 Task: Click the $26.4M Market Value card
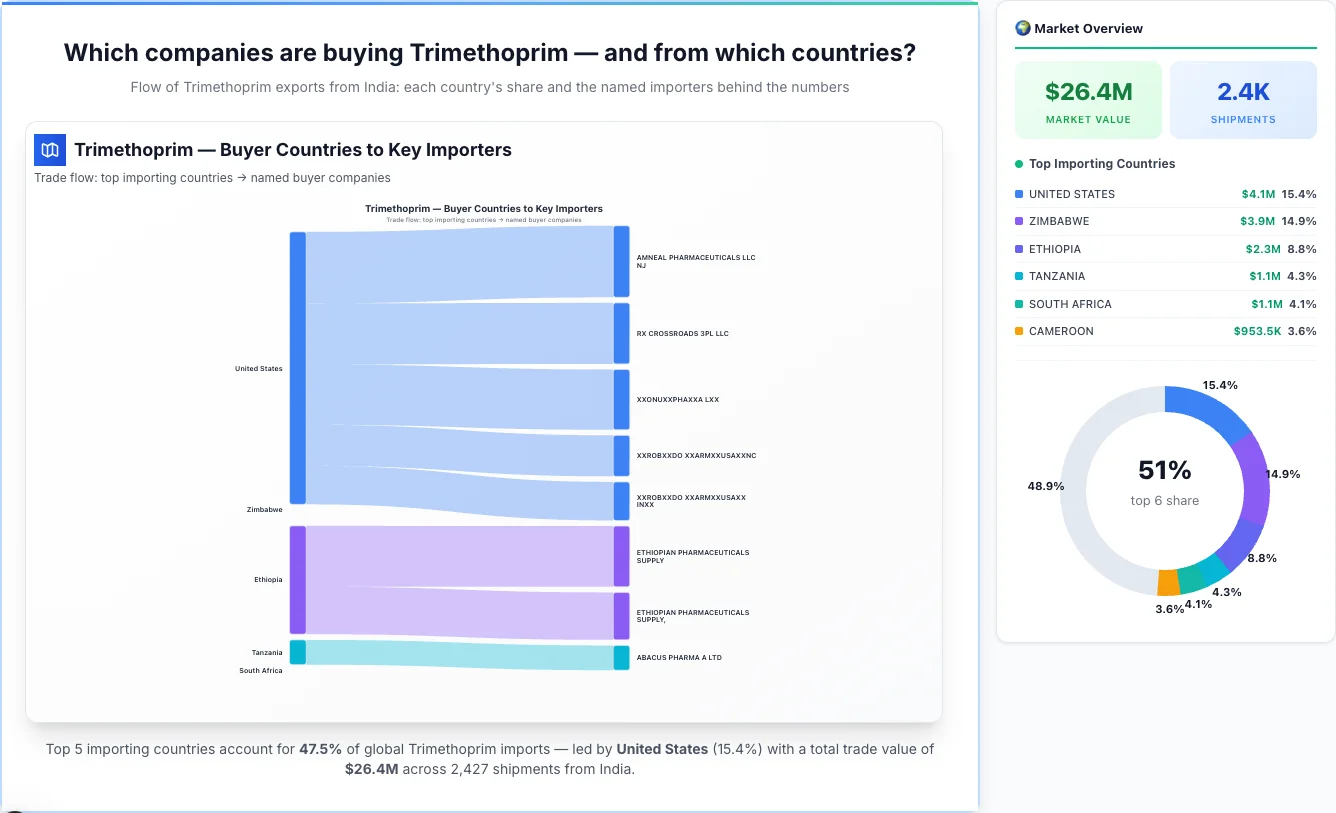1088,99
